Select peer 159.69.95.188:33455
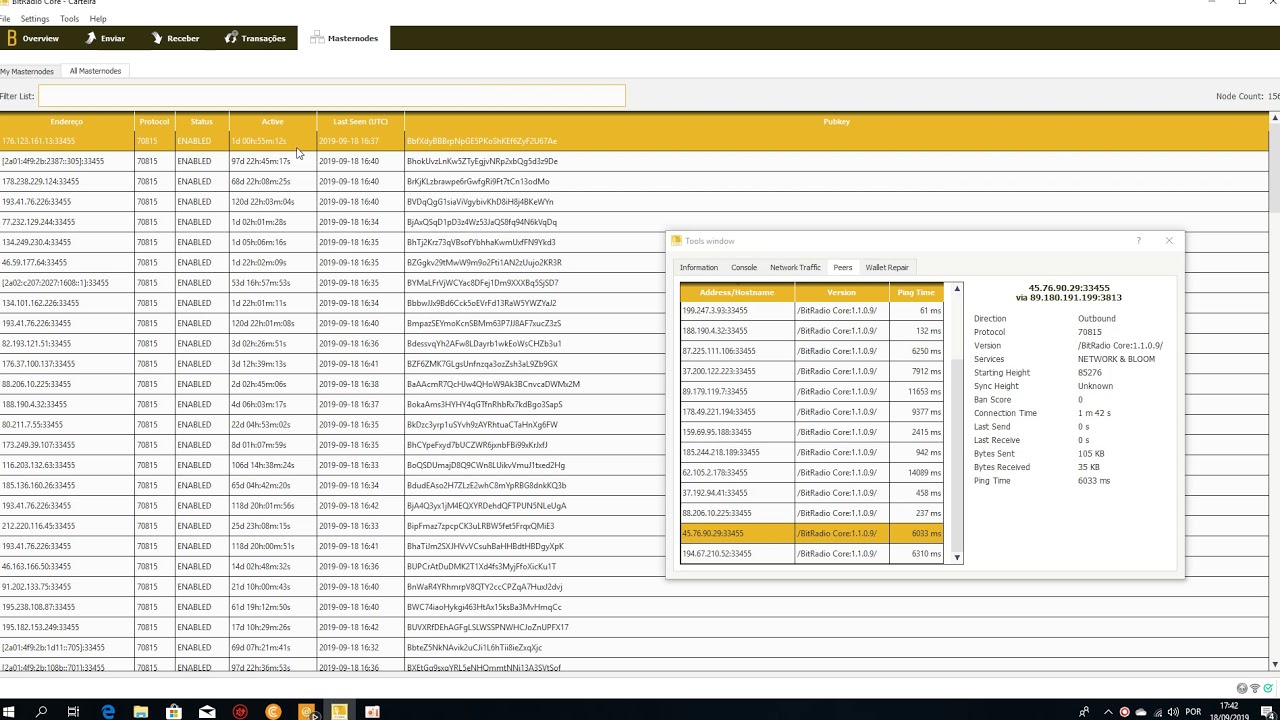This screenshot has width=1280, height=720. [812, 432]
